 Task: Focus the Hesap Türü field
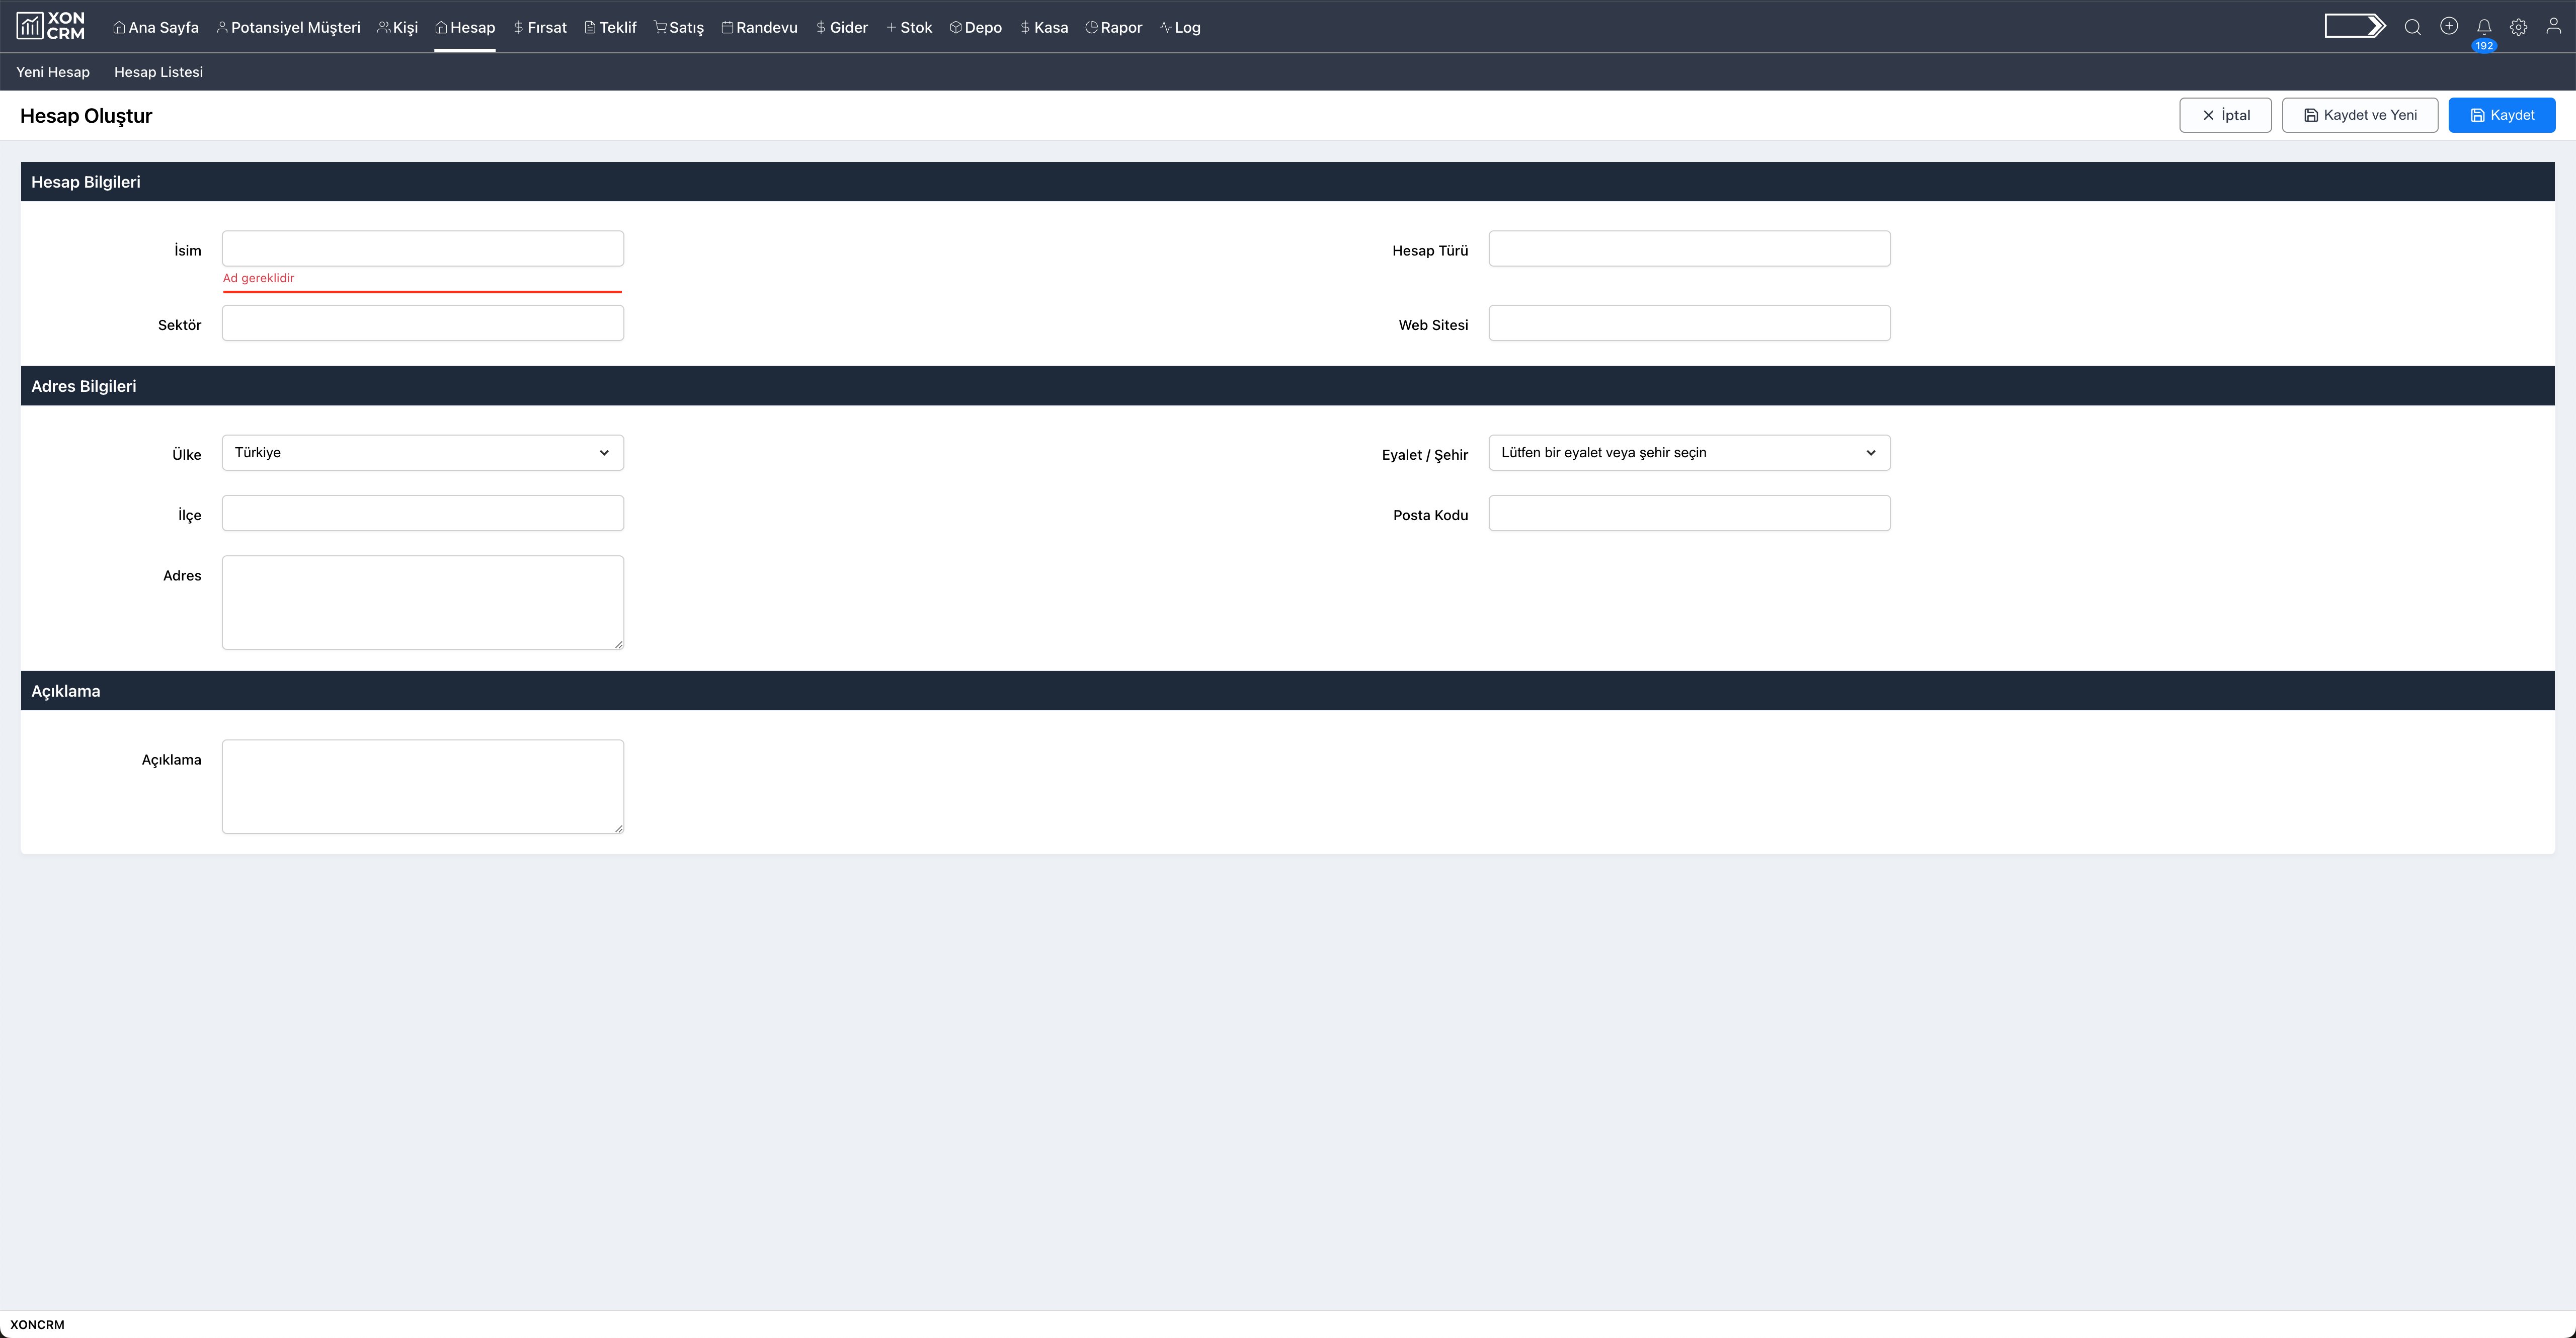coord(1689,249)
